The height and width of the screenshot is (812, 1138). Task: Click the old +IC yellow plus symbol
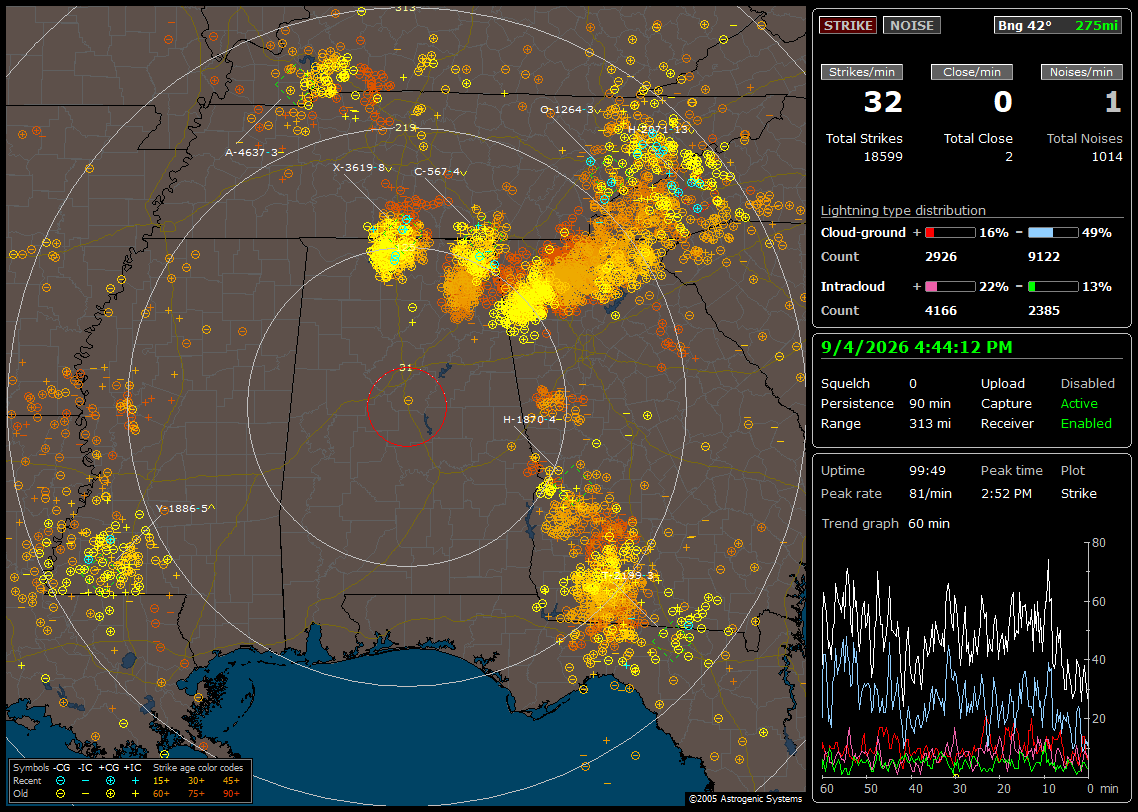[135, 794]
